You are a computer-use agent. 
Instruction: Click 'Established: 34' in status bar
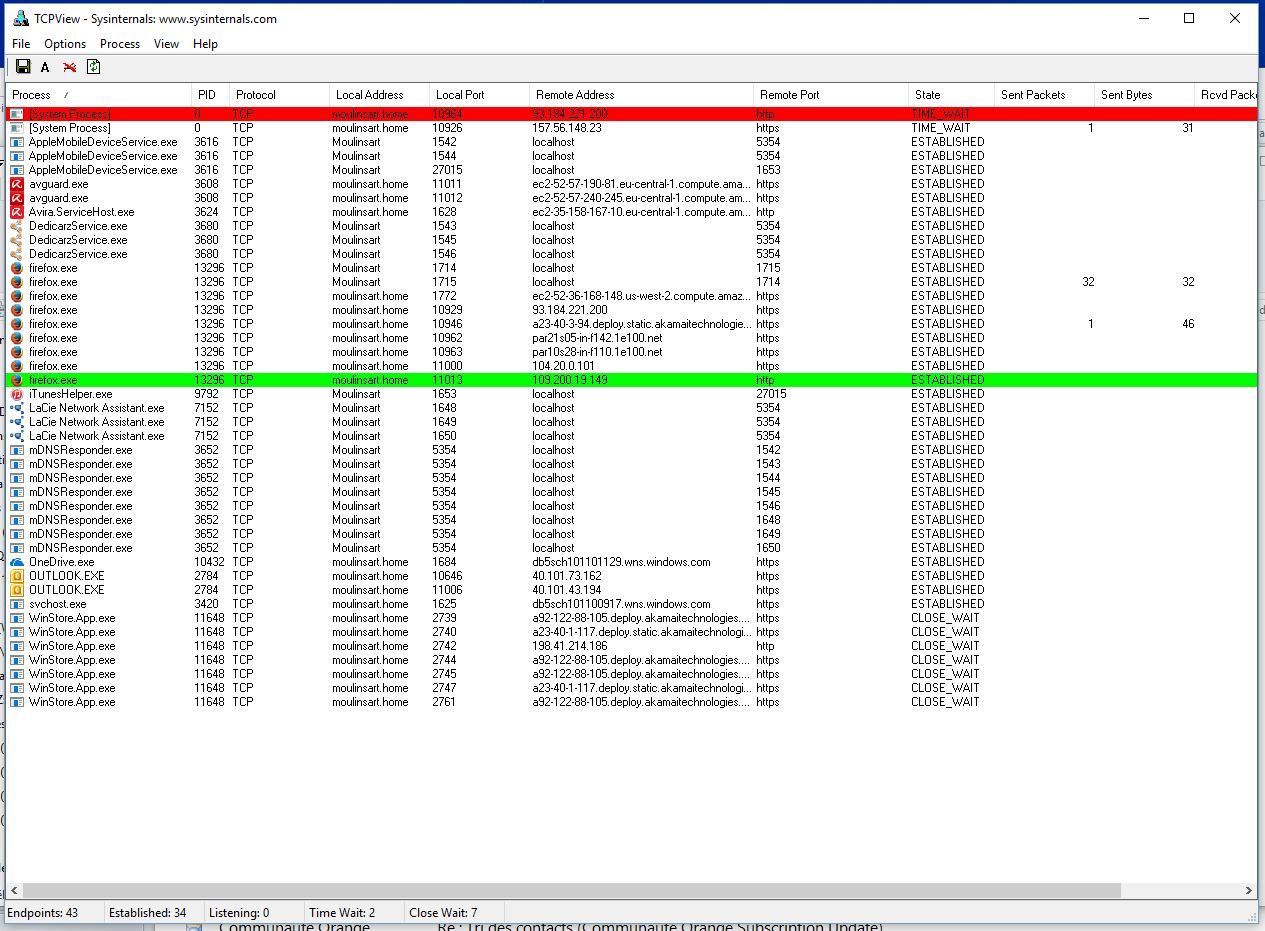pos(147,912)
